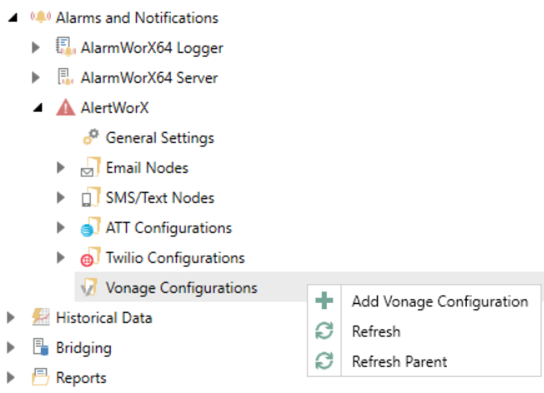Image resolution: width=544 pixels, height=393 pixels.
Task: Expand the AlarmWorX64 Logger node
Action: coord(36,47)
